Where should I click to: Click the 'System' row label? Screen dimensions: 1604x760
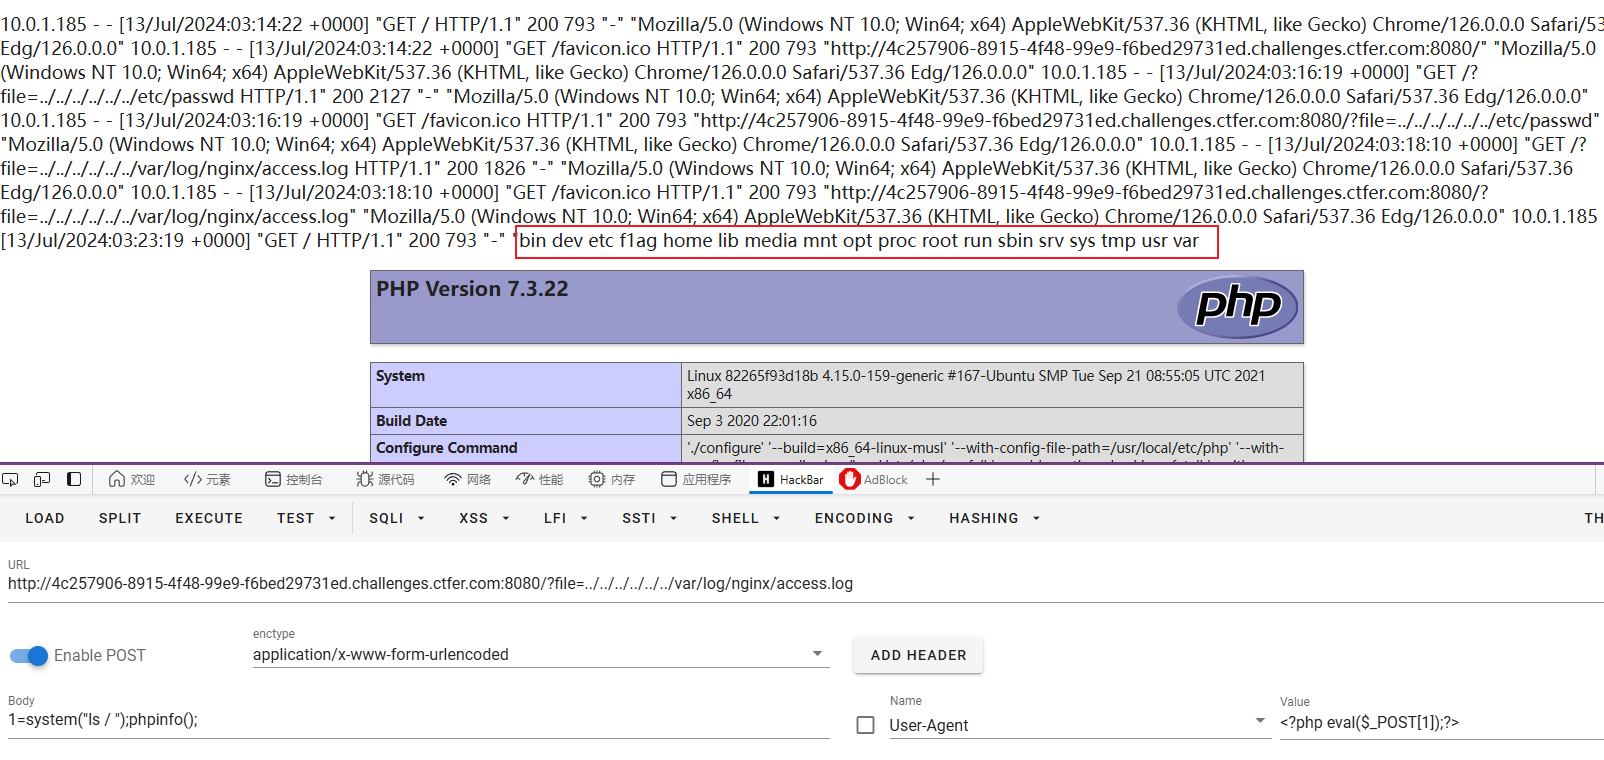tap(400, 376)
